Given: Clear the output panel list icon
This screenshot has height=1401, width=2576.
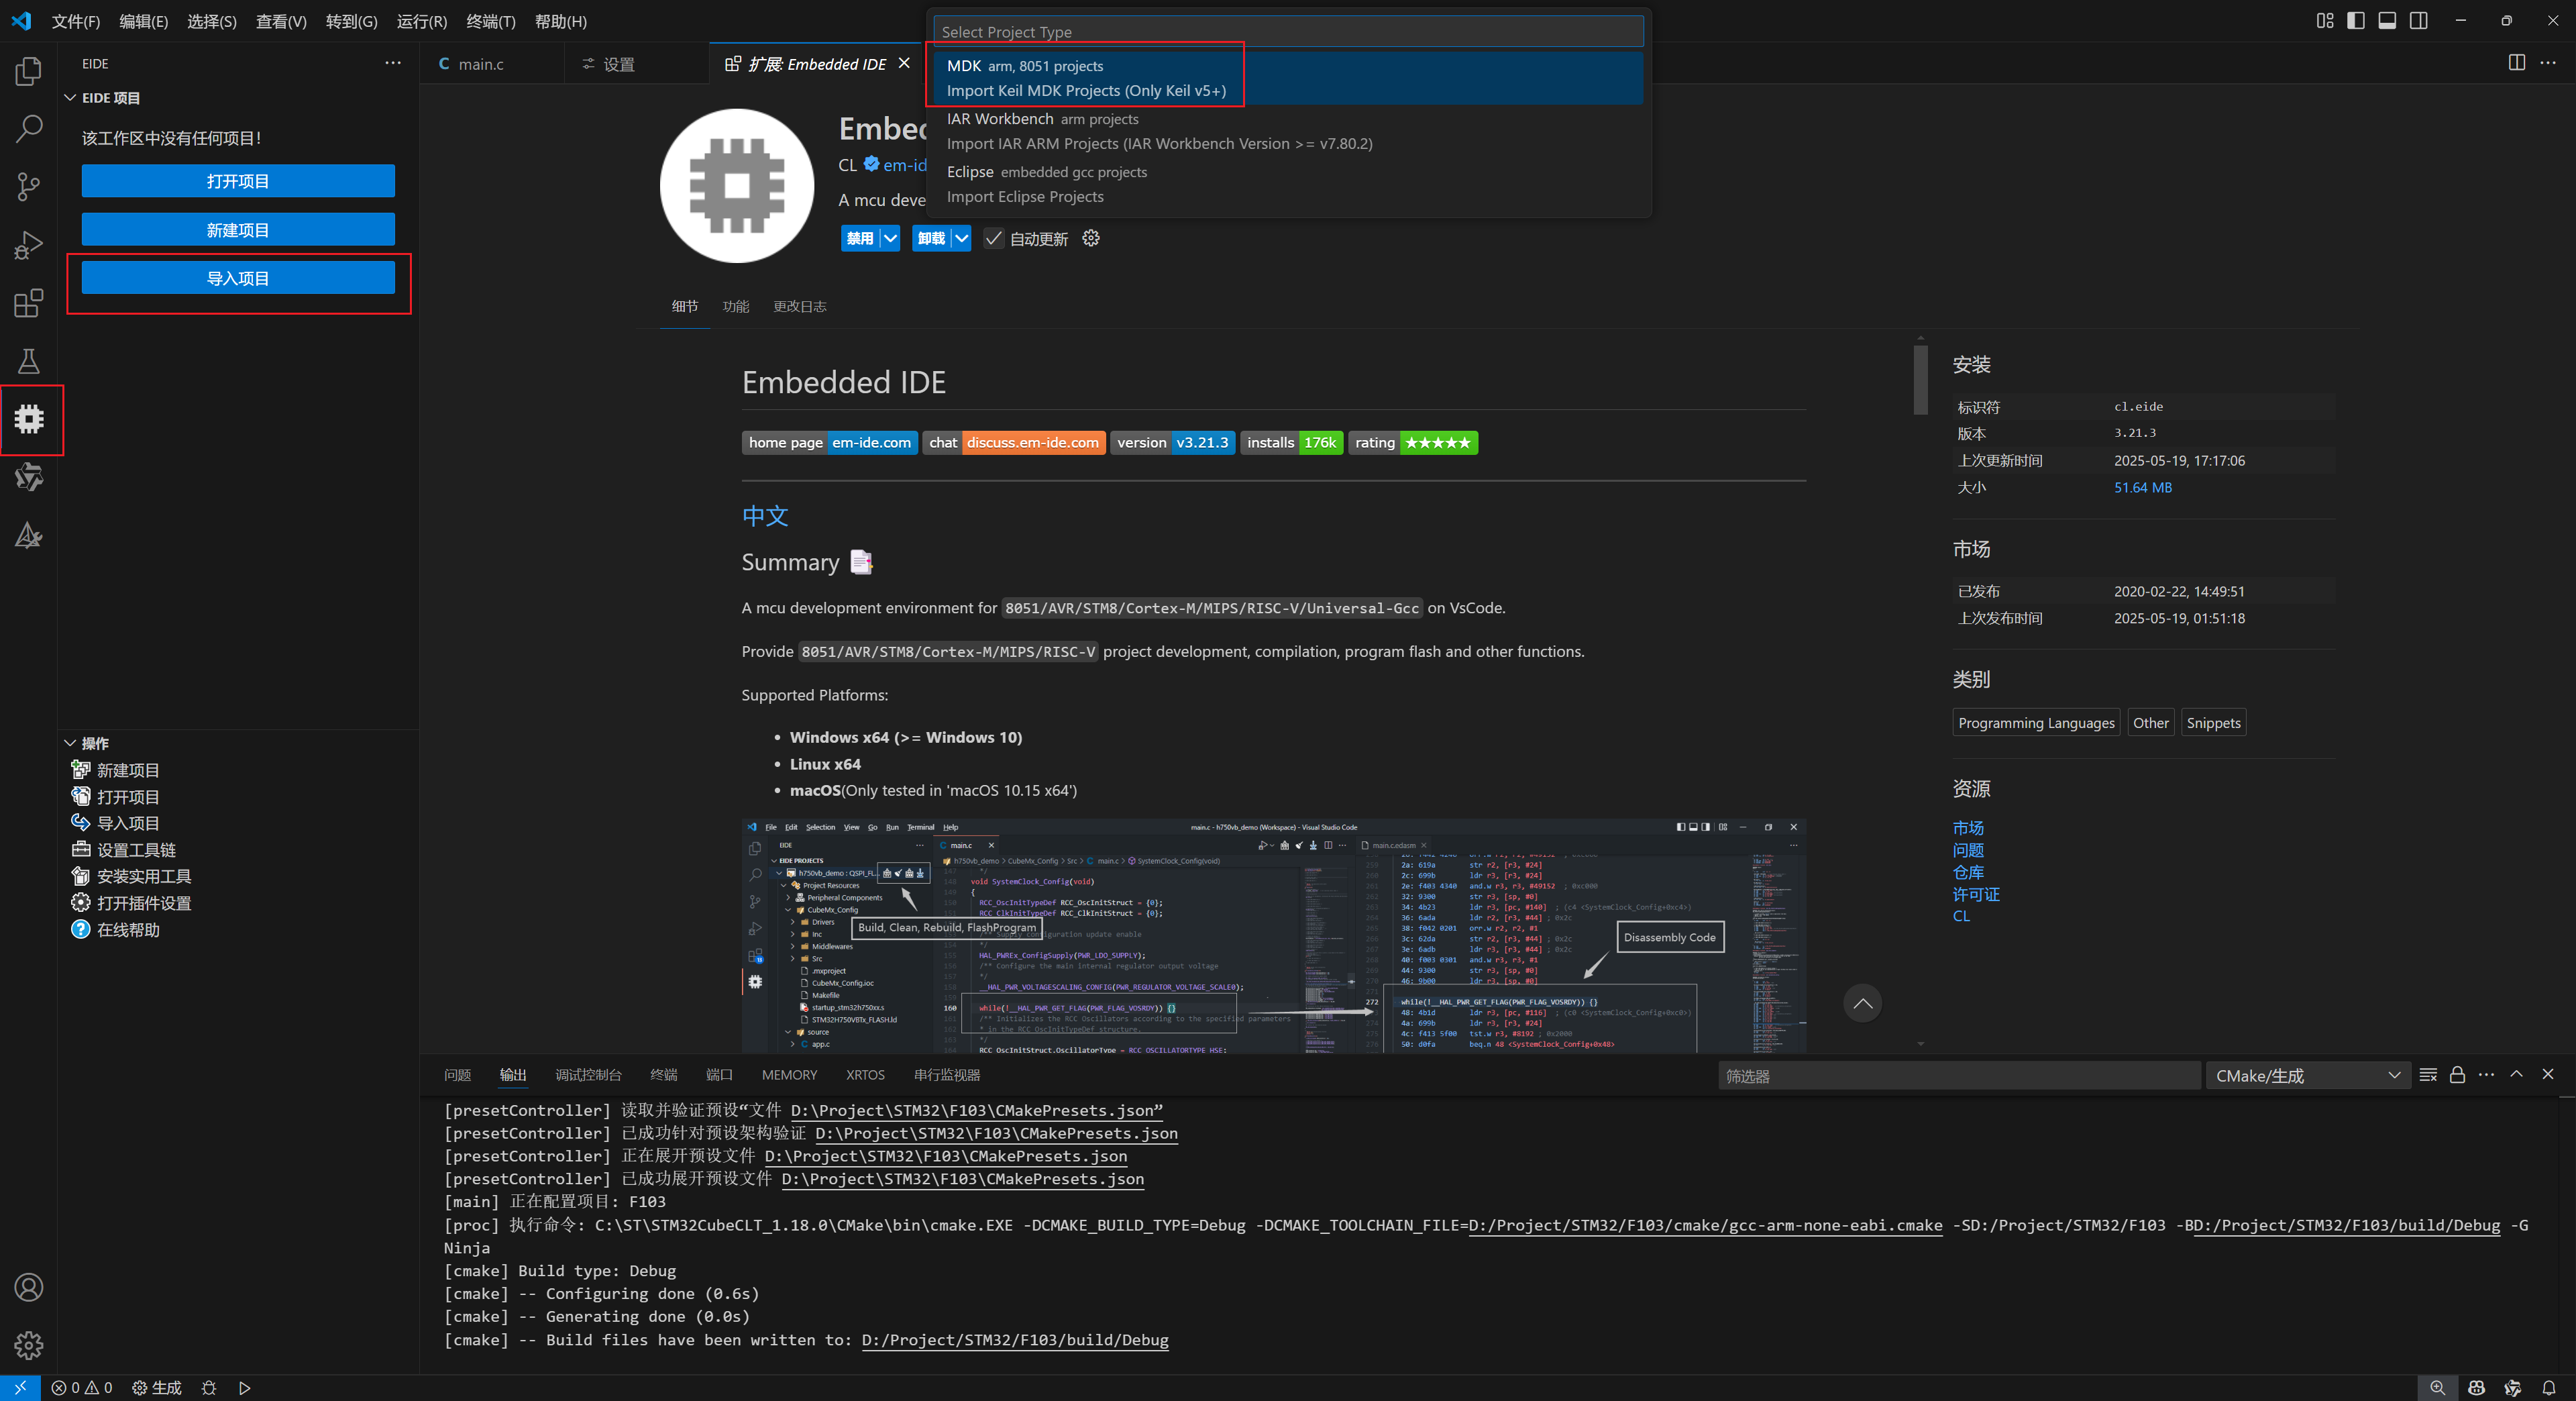Looking at the screenshot, I should coord(2428,1075).
